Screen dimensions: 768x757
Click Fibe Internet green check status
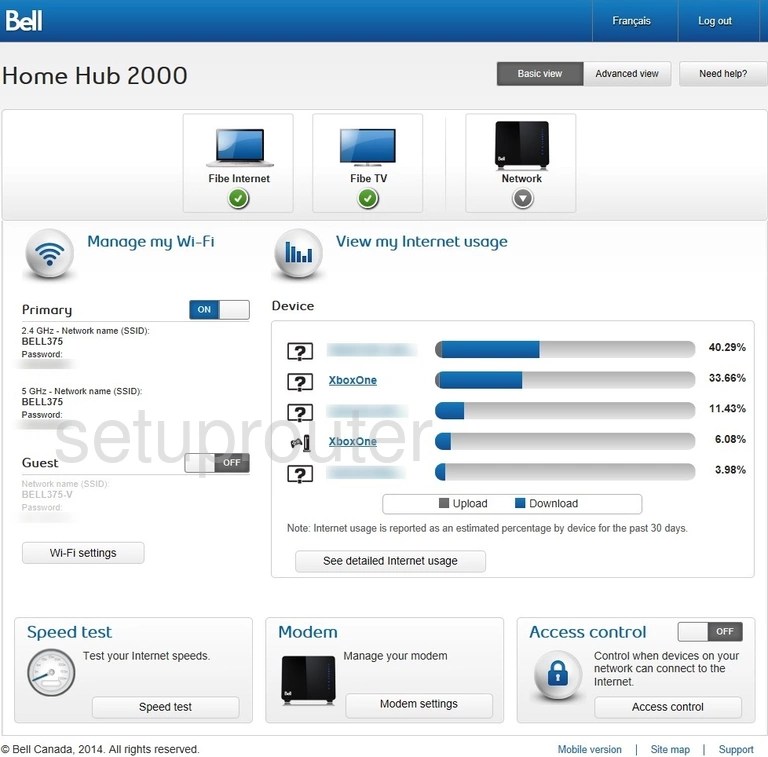click(x=239, y=199)
